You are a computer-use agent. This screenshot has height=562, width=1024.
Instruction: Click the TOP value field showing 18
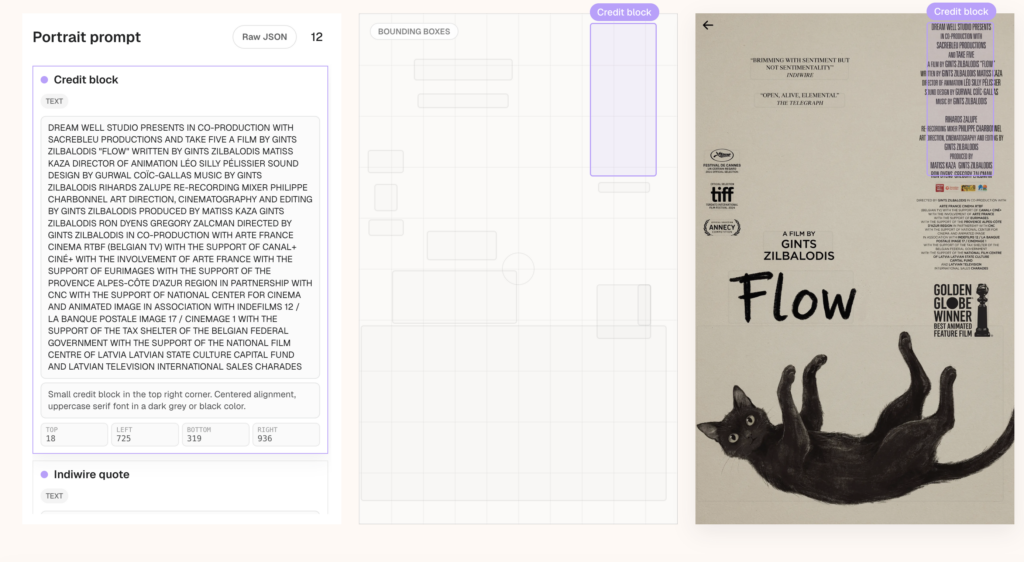tap(74, 435)
